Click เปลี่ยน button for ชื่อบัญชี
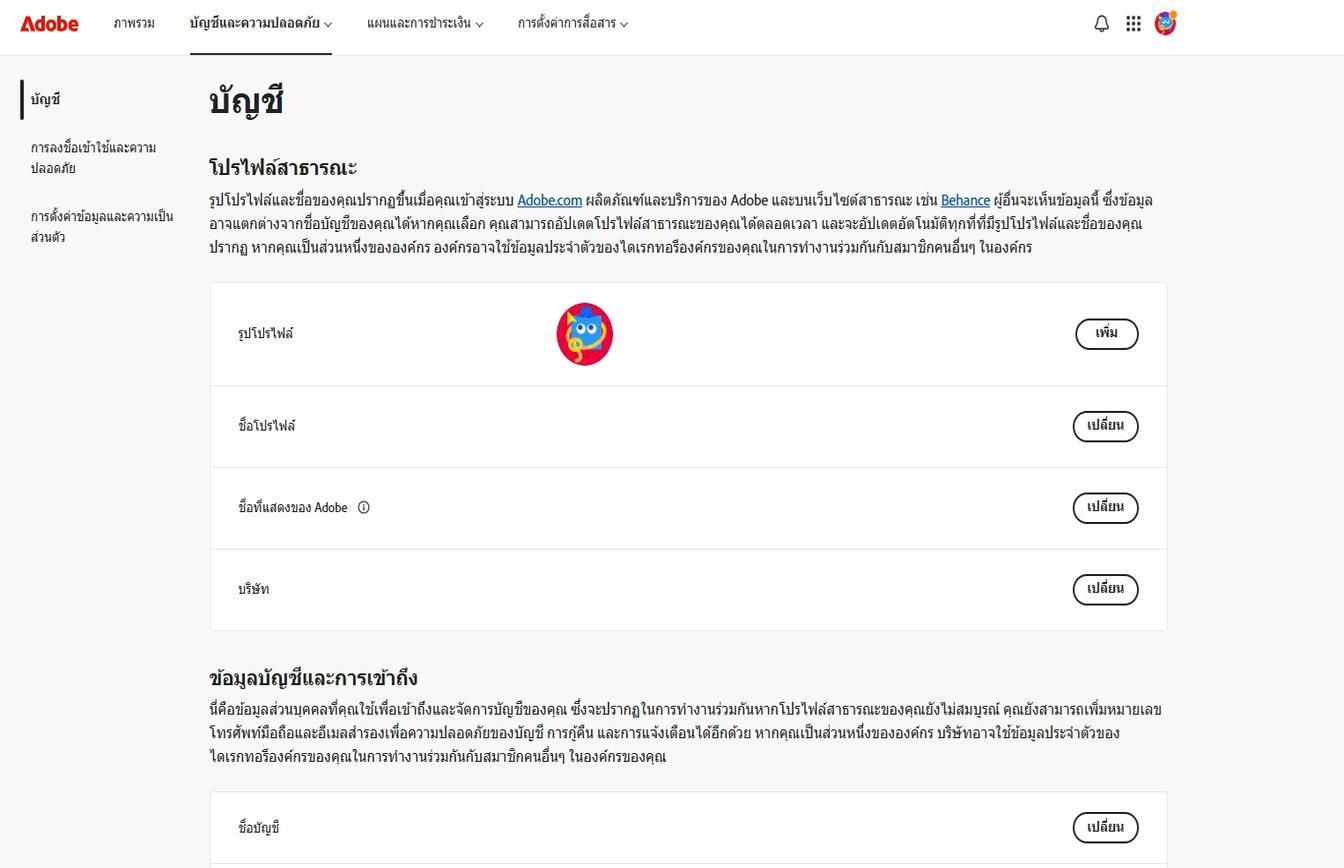 tap(1105, 828)
